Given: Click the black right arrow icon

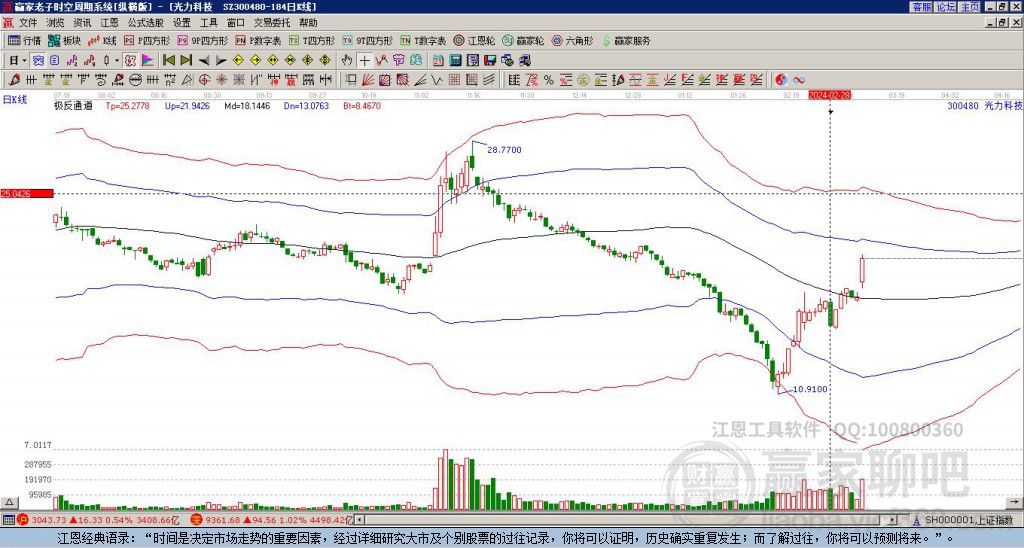Looking at the screenshot, I should [221, 61].
